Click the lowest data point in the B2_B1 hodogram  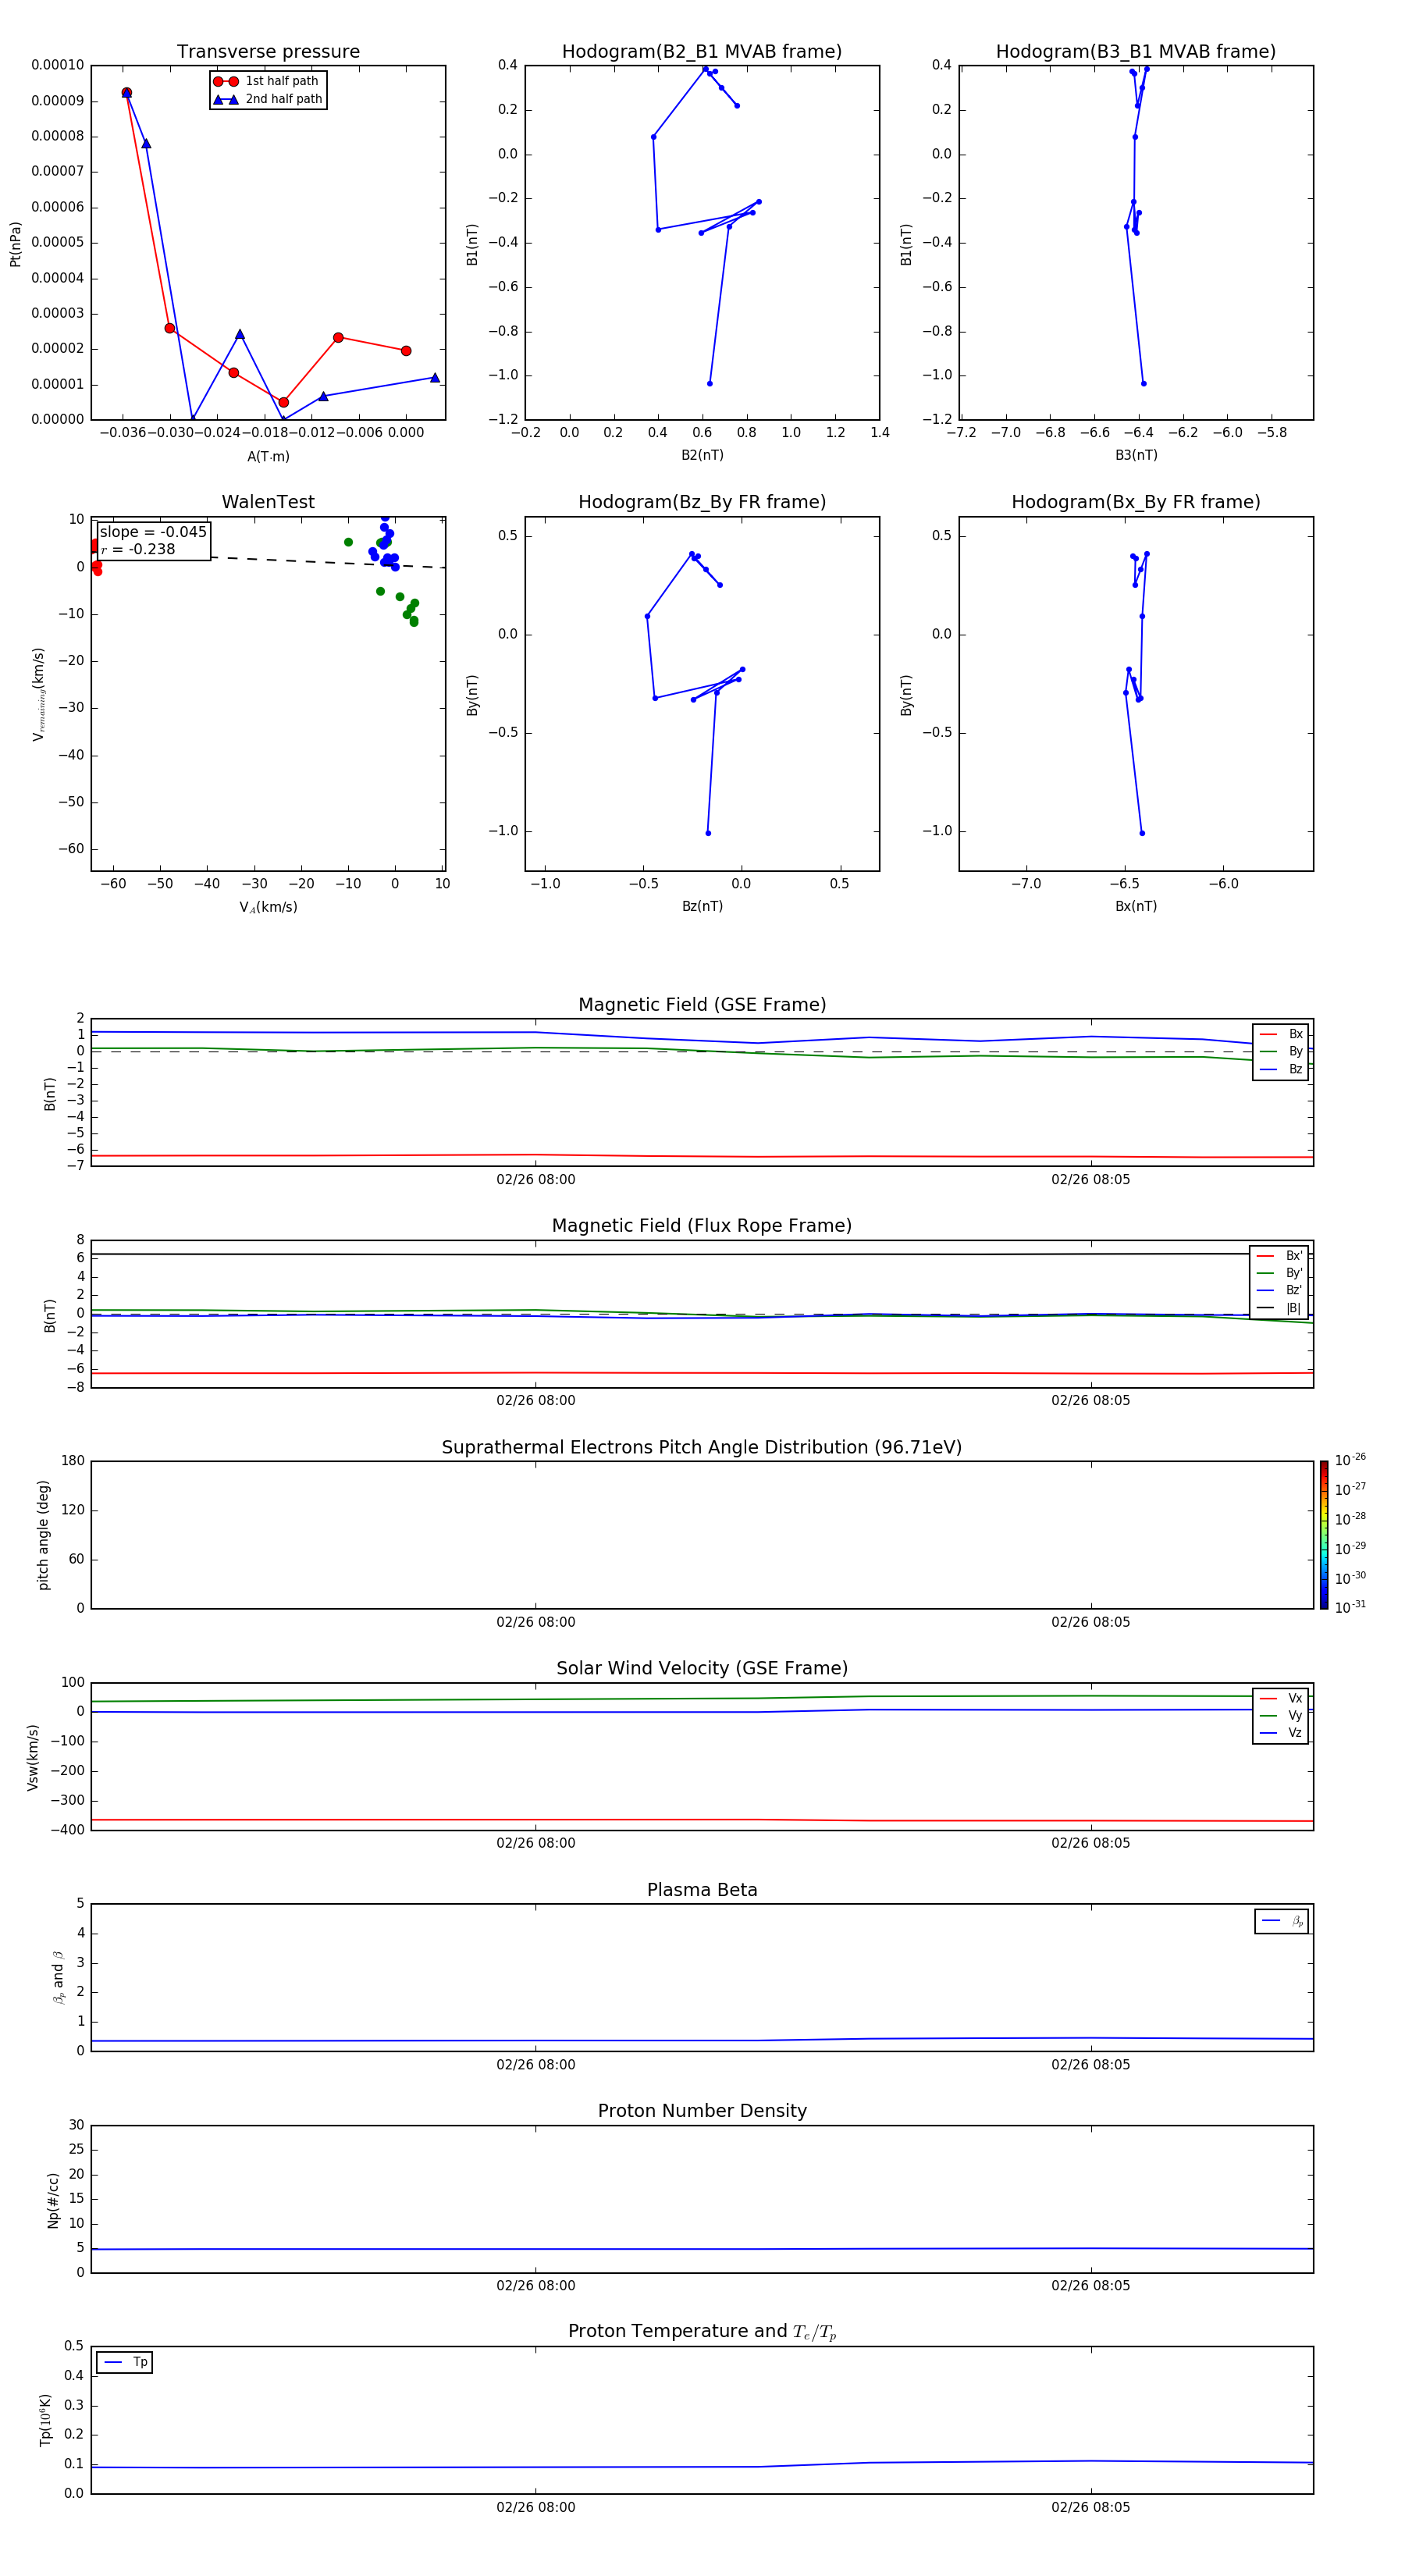[710, 383]
